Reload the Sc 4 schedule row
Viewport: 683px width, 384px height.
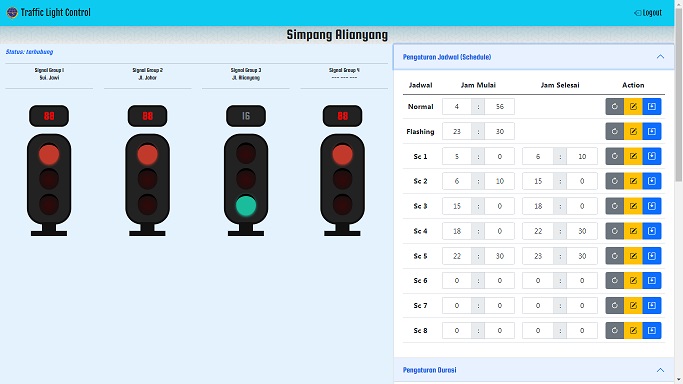click(615, 231)
